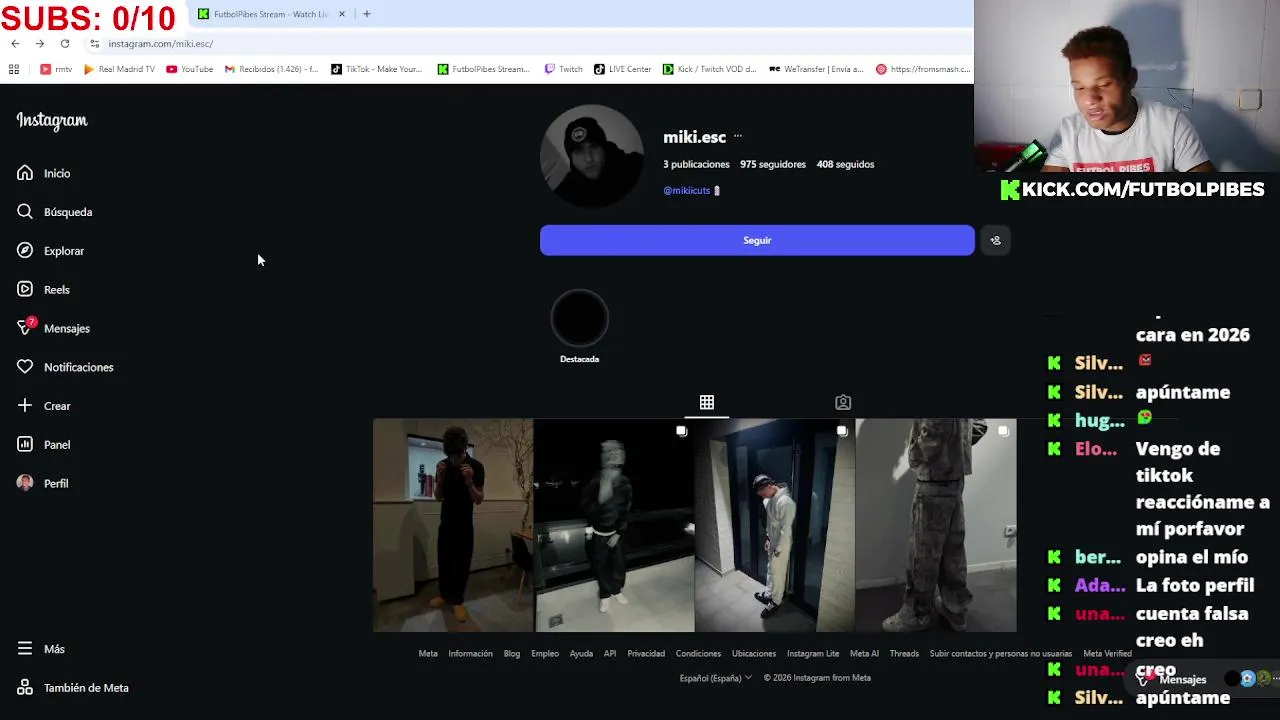Image resolution: width=1280 pixels, height=720 pixels.
Task: Open the browser apps grid
Action: point(14,69)
